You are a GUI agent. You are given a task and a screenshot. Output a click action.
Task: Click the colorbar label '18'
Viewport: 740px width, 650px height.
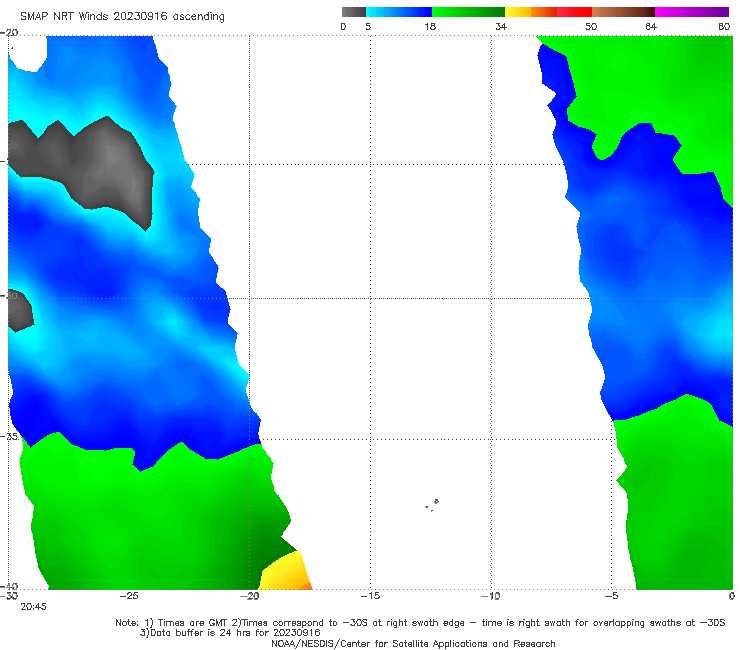[430, 27]
